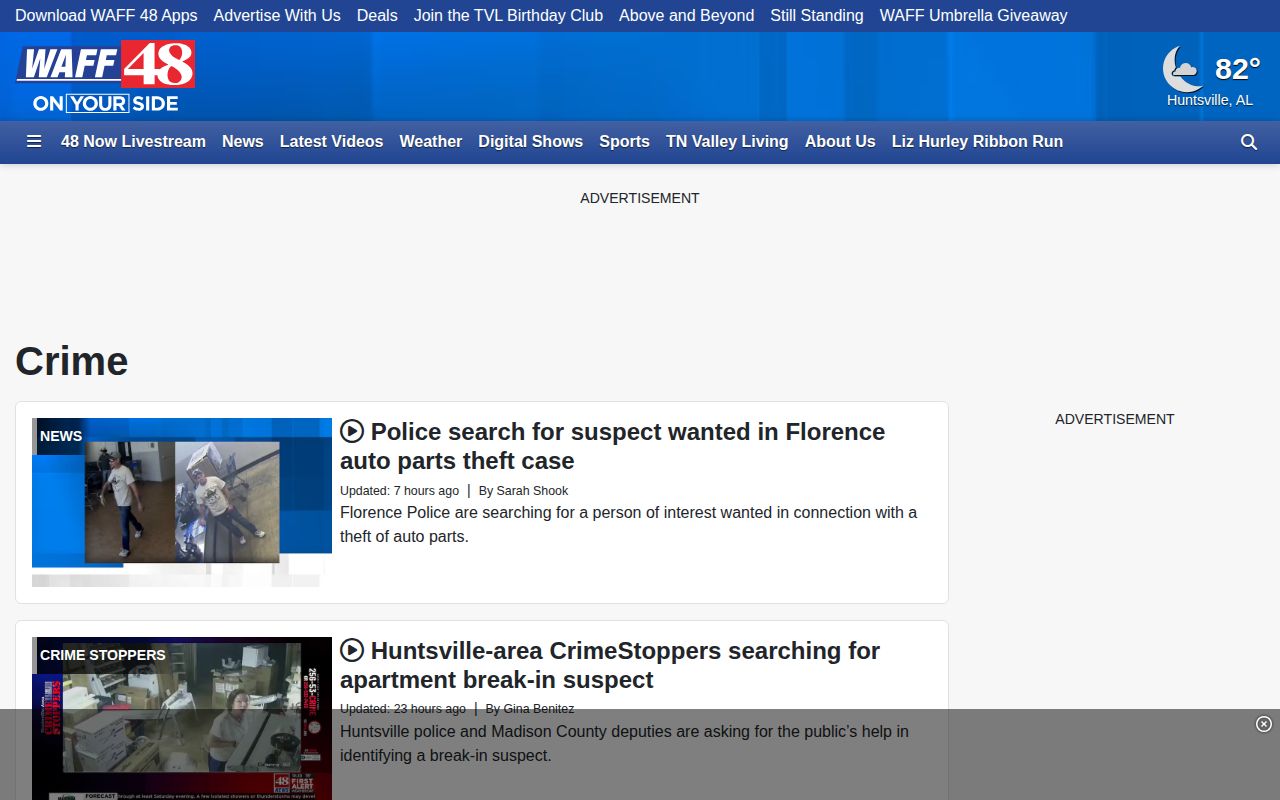
Task: Click the search magnifier icon
Action: click(1249, 142)
